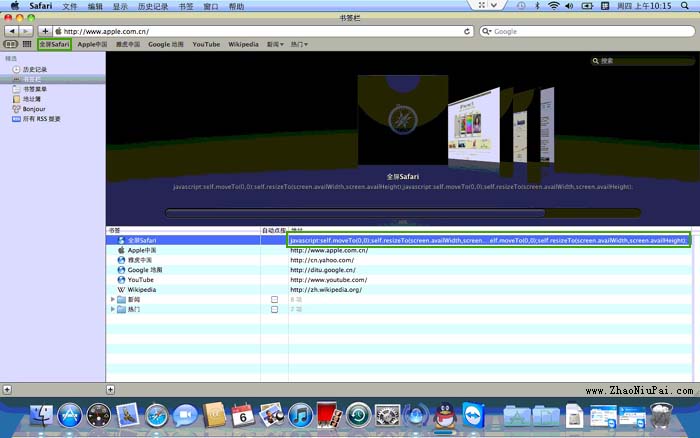Click Safari compass icon in Dock
700x438 pixels.
(x=156, y=415)
